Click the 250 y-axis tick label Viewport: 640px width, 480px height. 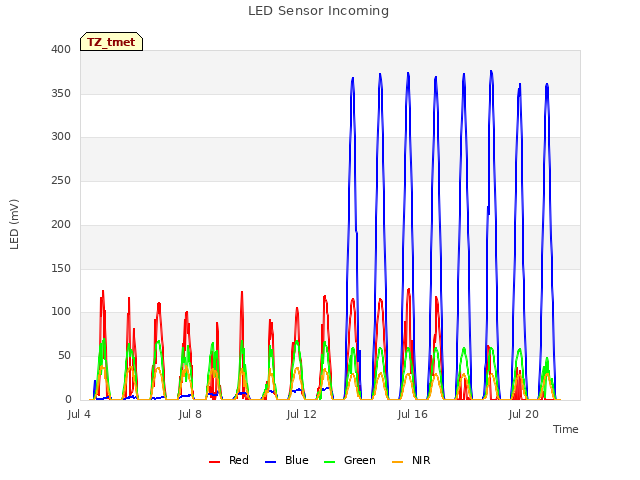[x=61, y=180]
